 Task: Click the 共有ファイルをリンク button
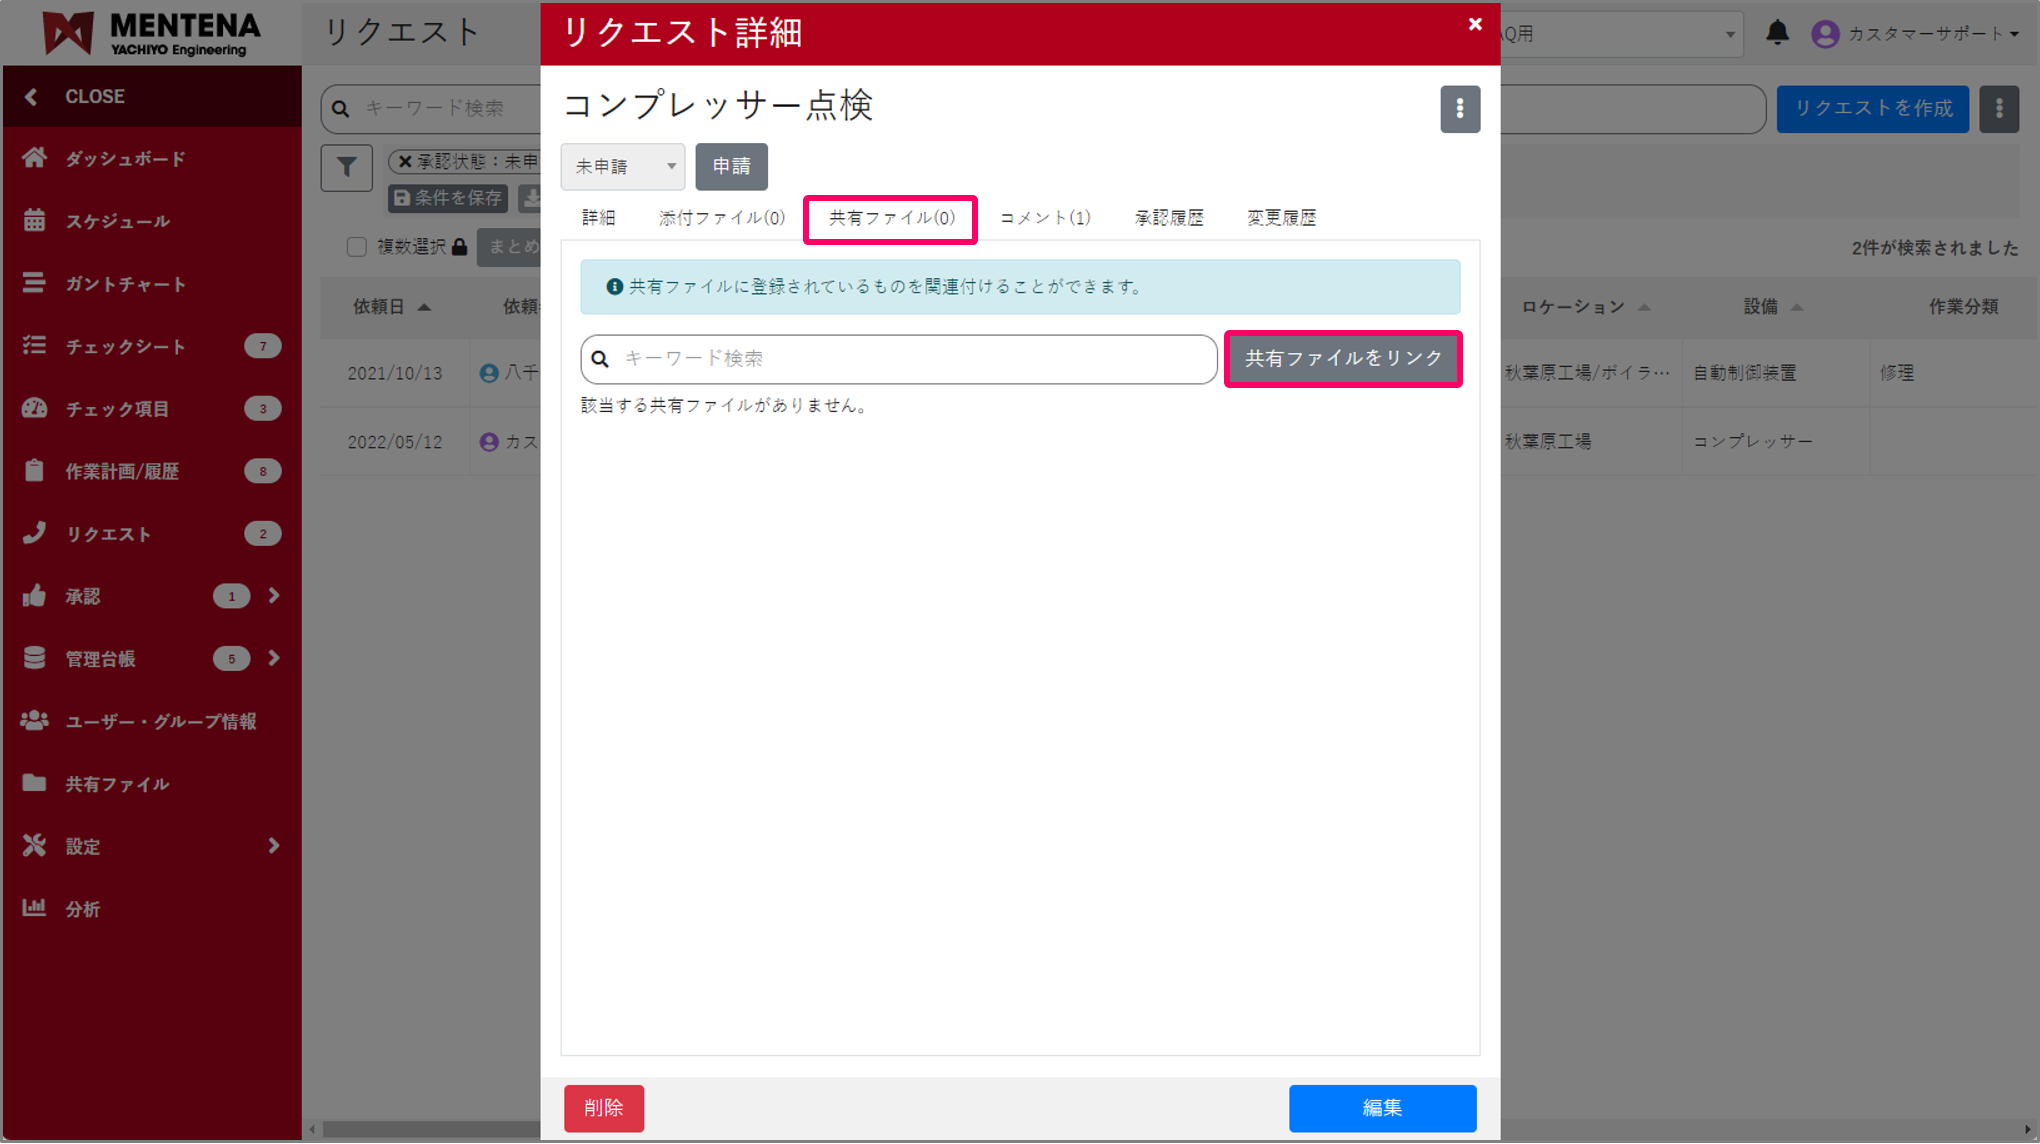coord(1343,357)
